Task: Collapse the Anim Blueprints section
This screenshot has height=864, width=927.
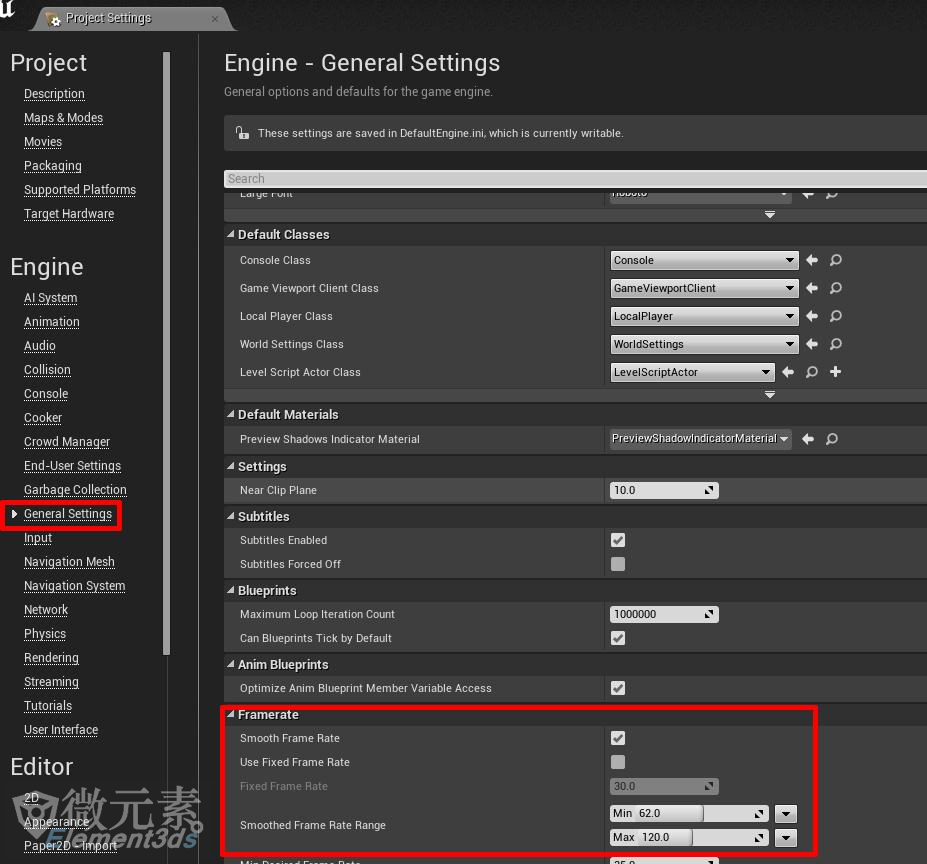Action: point(231,664)
